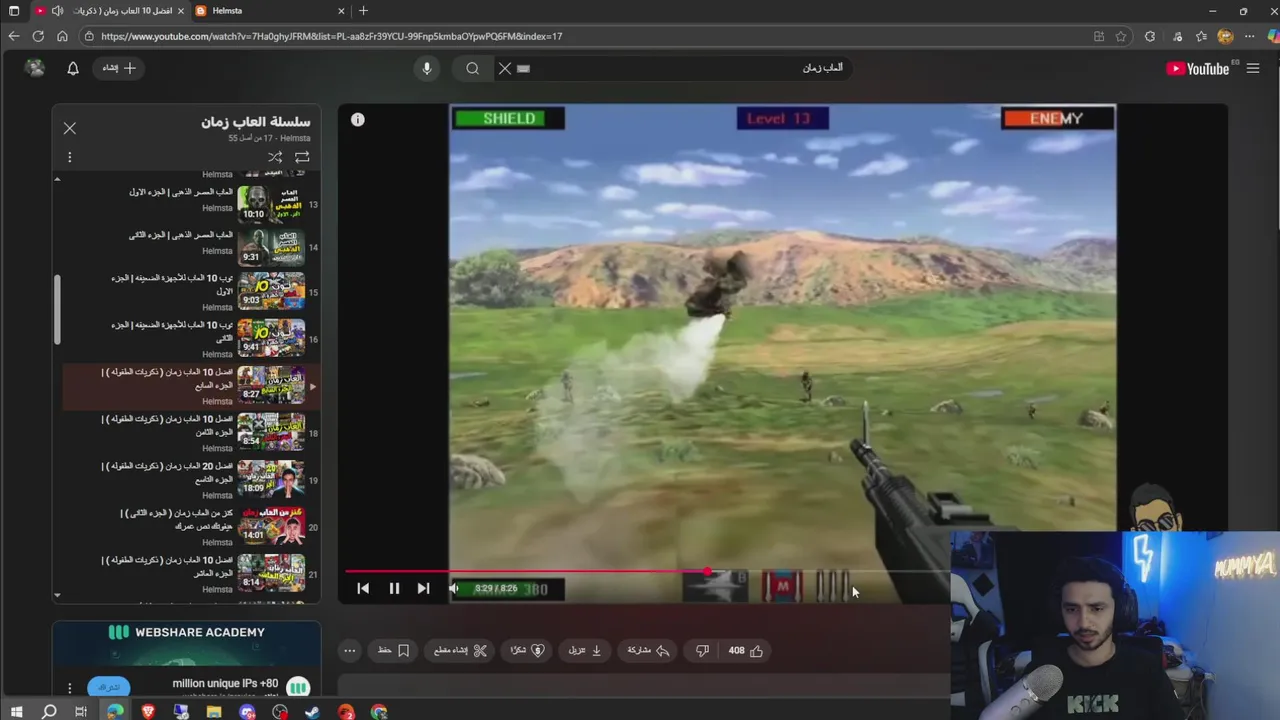This screenshot has width=1280, height=720.
Task: Close the YouTube video tab
Action: pos(180,11)
